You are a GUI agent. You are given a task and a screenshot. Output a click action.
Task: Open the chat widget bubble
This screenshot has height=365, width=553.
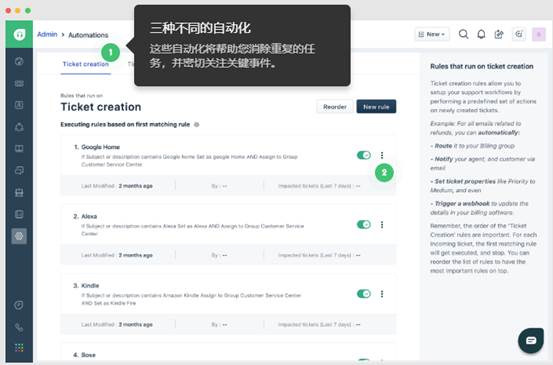(x=531, y=340)
